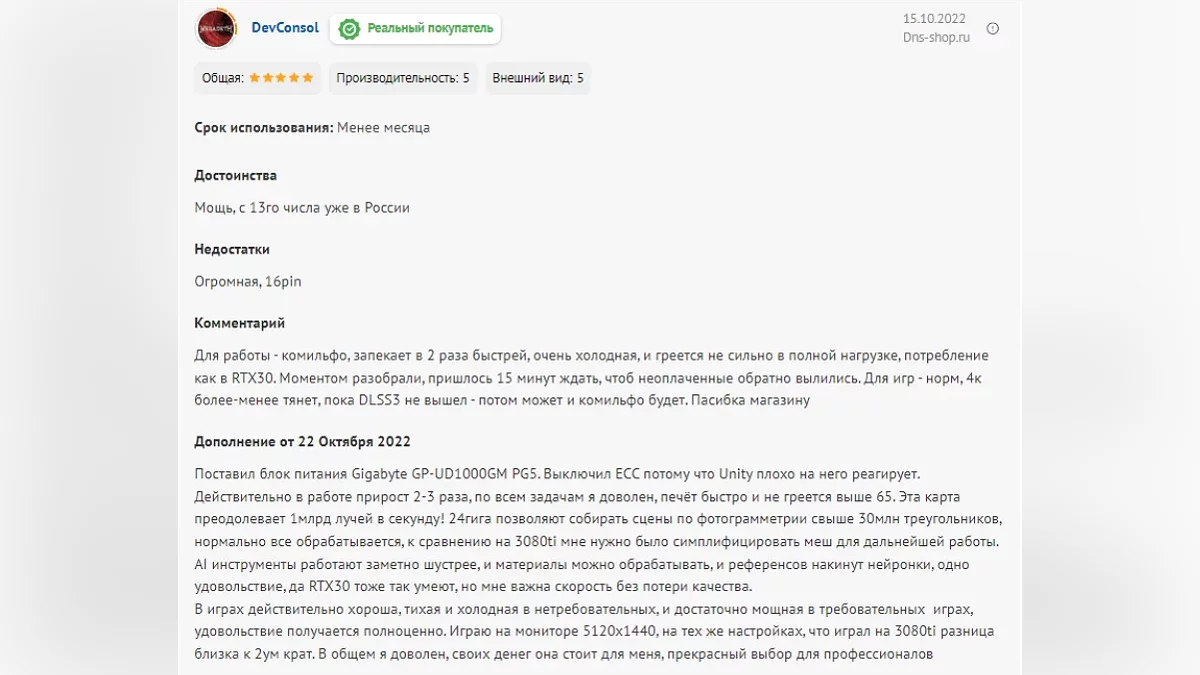Select the "Внешний вид: 5" rating chip
This screenshot has height=675, width=1200.
tap(538, 78)
